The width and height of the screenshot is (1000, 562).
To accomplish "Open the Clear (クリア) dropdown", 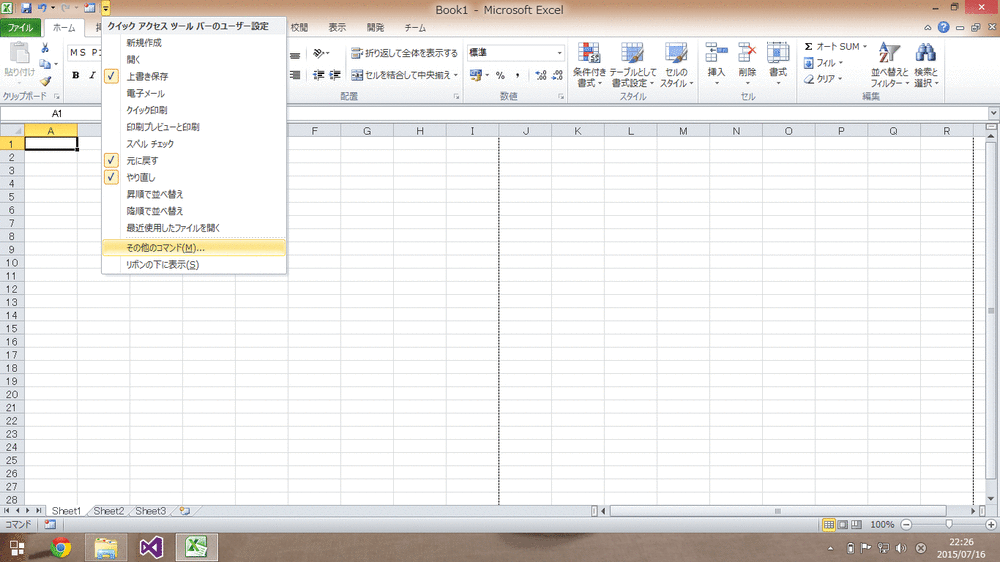I will click(x=823, y=78).
